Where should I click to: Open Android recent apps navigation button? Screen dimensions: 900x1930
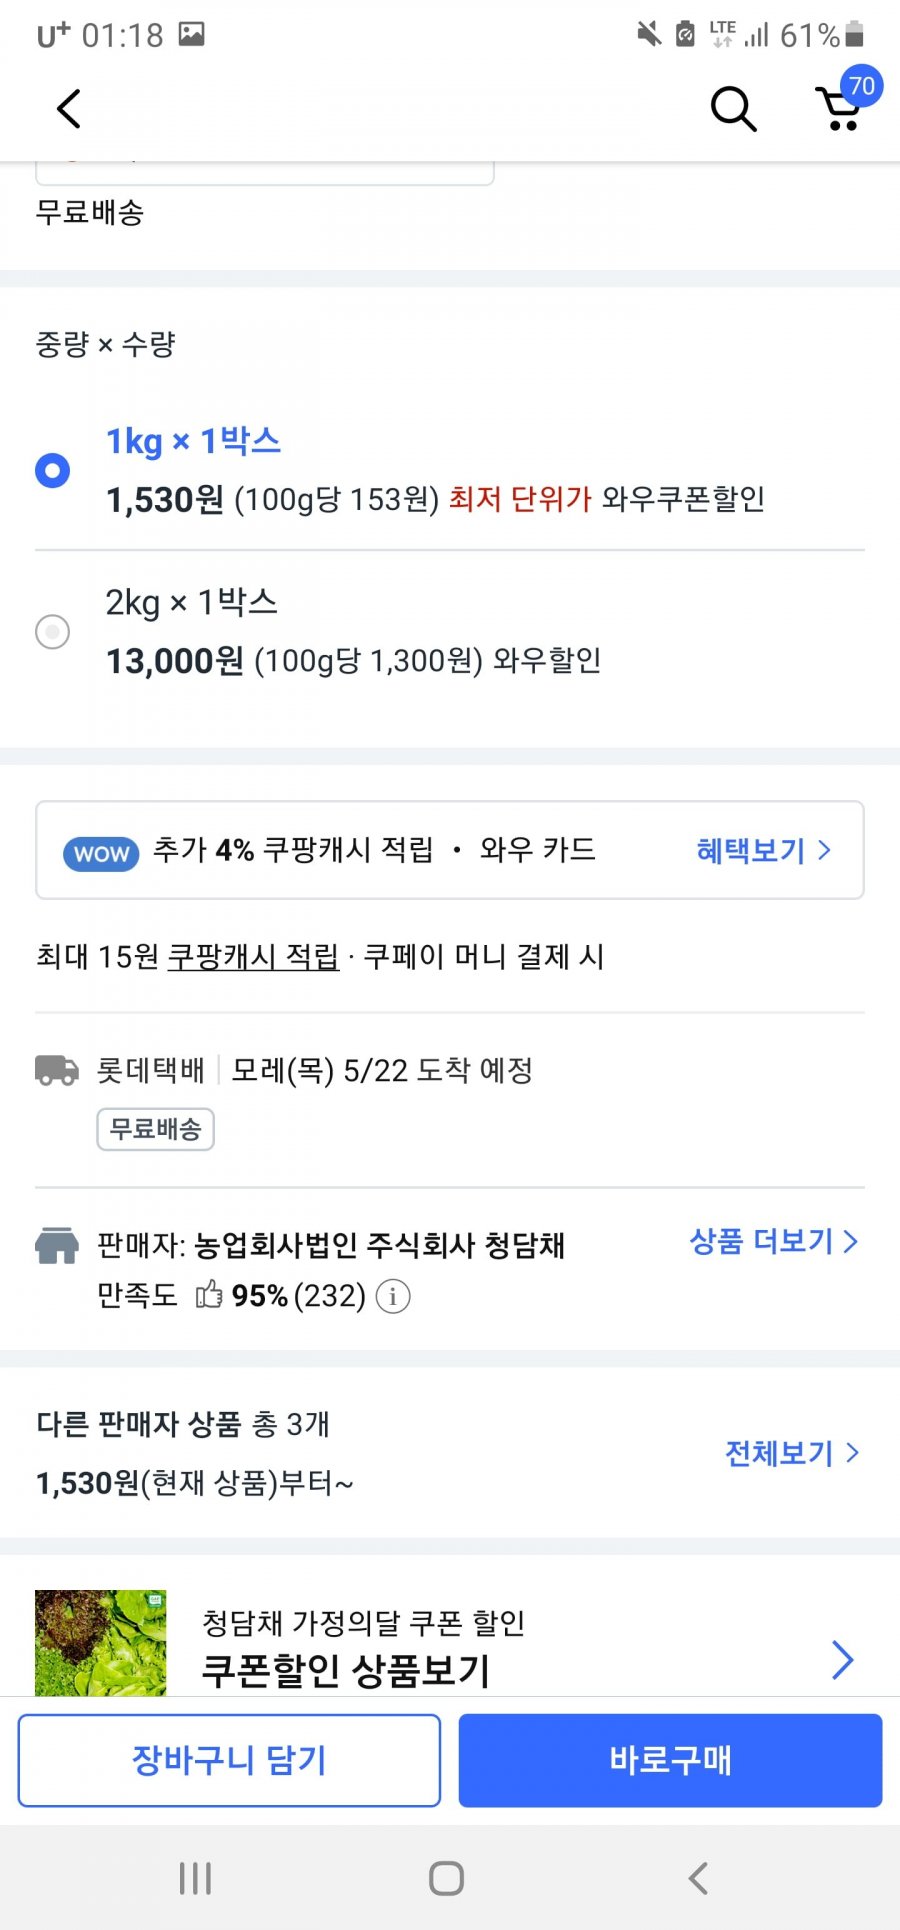pyautogui.click(x=195, y=1878)
